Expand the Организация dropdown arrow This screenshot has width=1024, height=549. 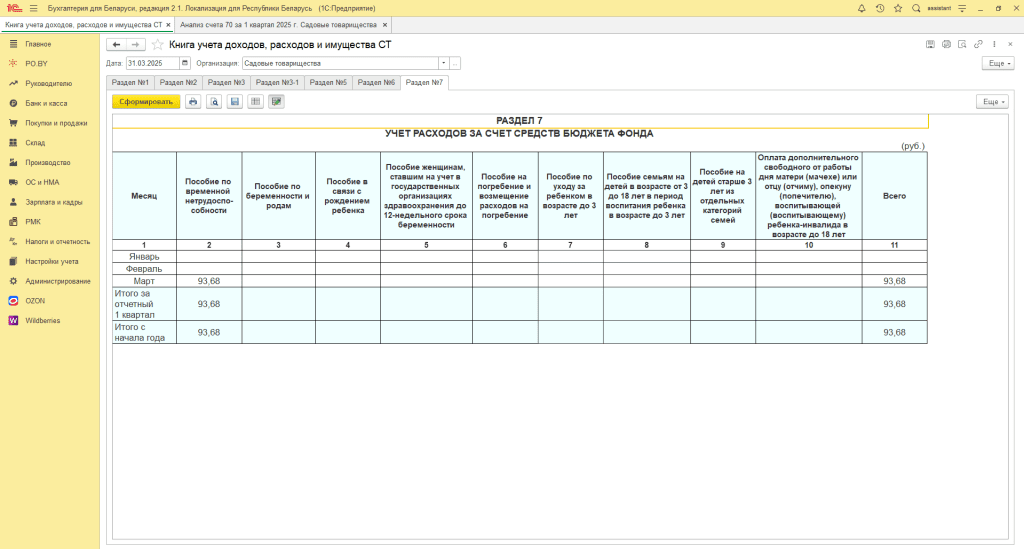[443, 63]
